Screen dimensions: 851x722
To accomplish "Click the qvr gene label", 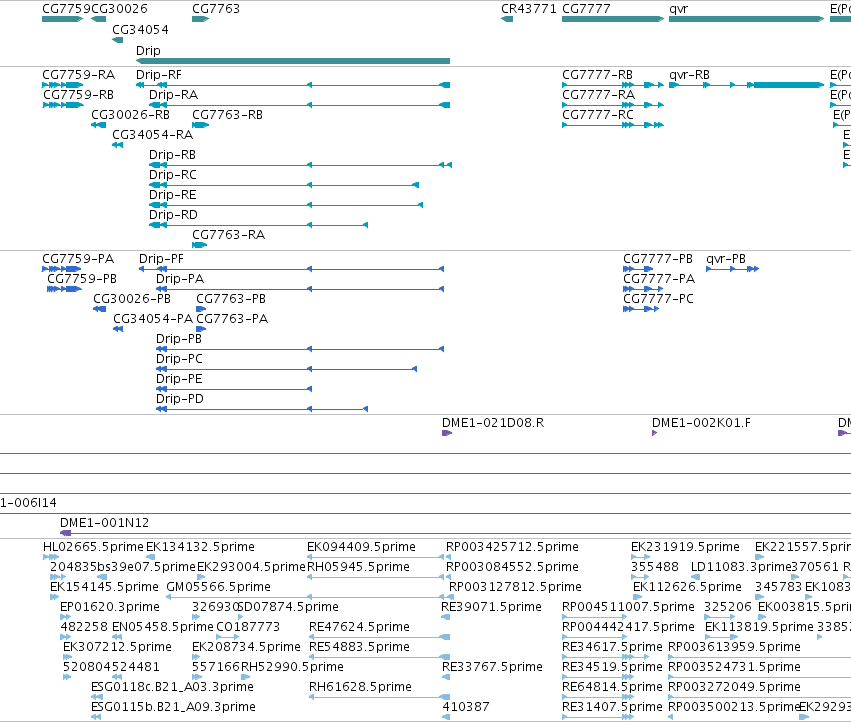I will (678, 9).
